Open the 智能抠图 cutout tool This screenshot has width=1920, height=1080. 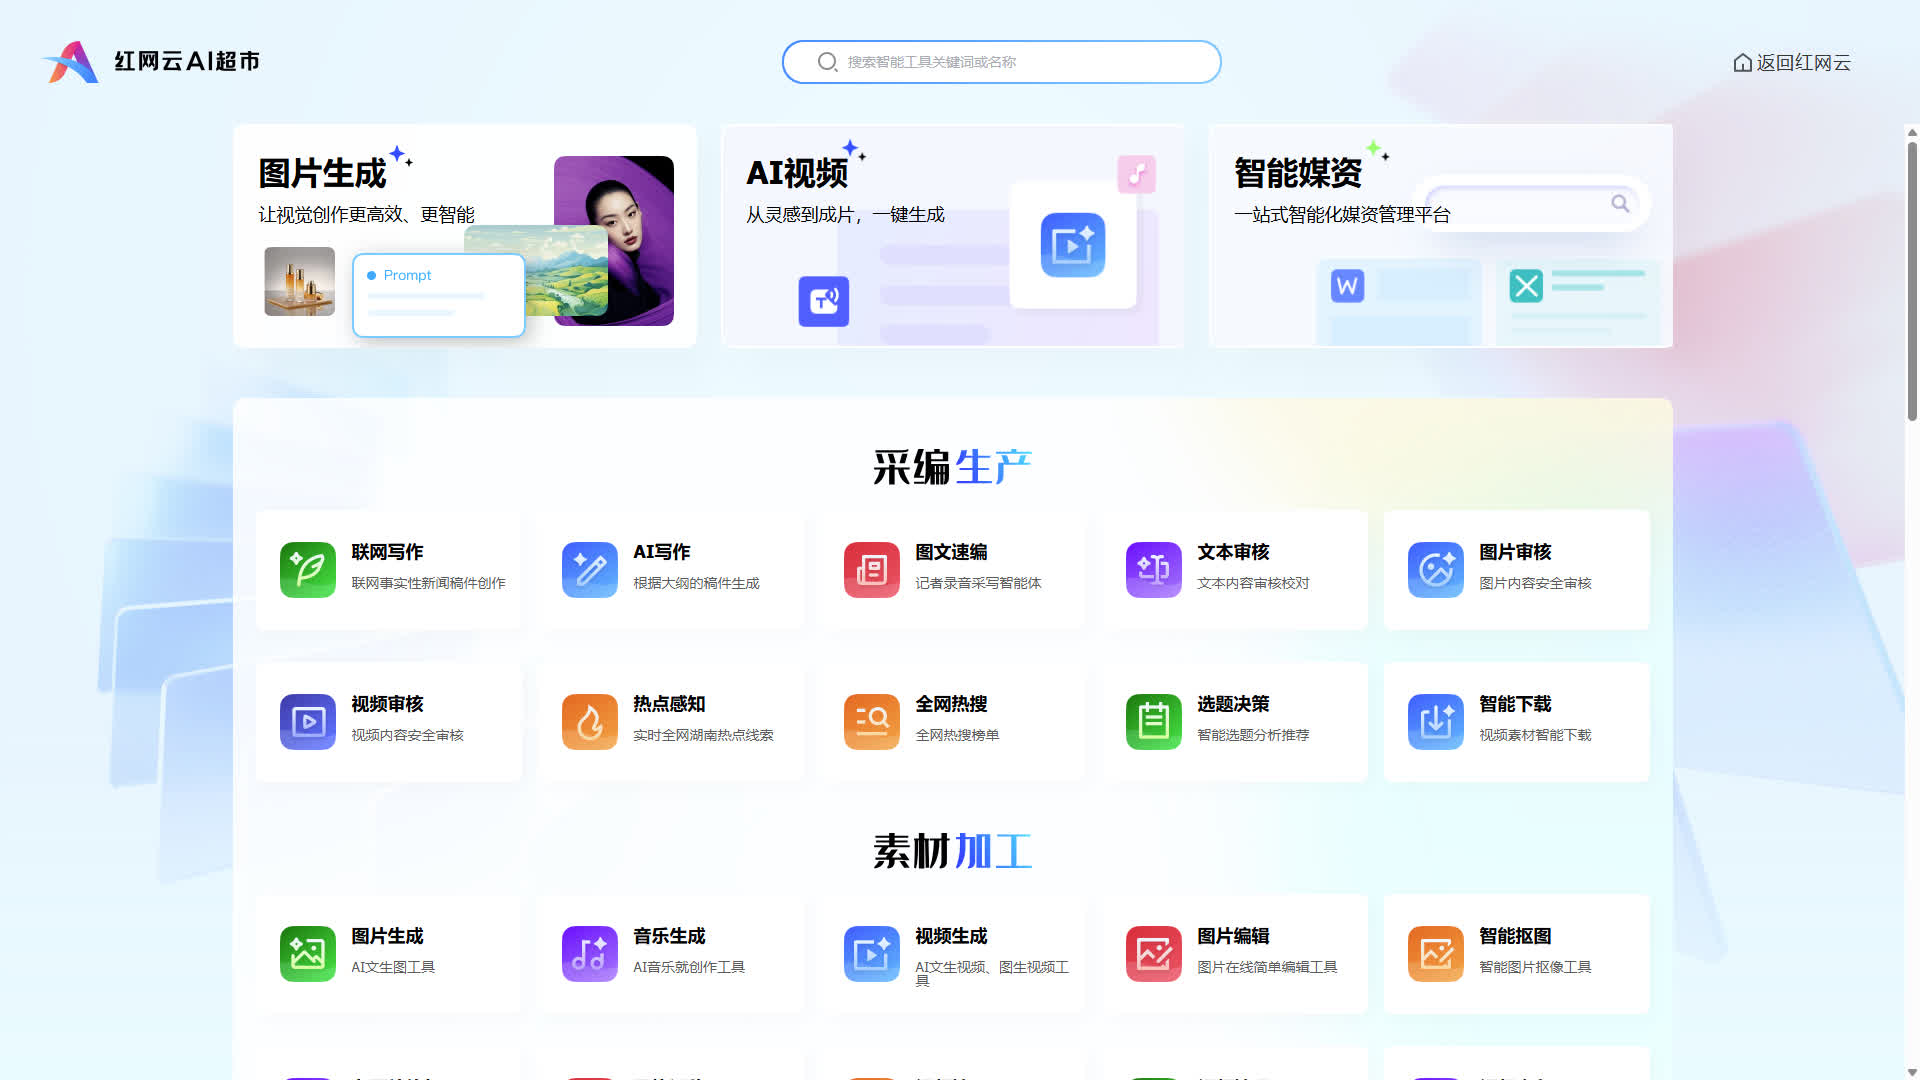pos(1436,954)
